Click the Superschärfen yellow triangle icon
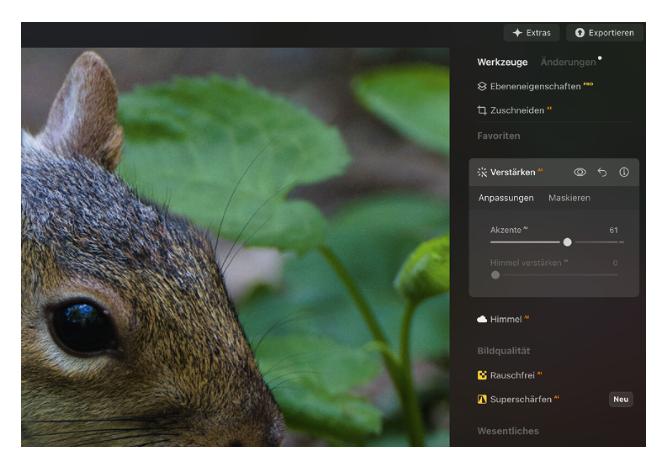667x474 pixels. click(482, 399)
